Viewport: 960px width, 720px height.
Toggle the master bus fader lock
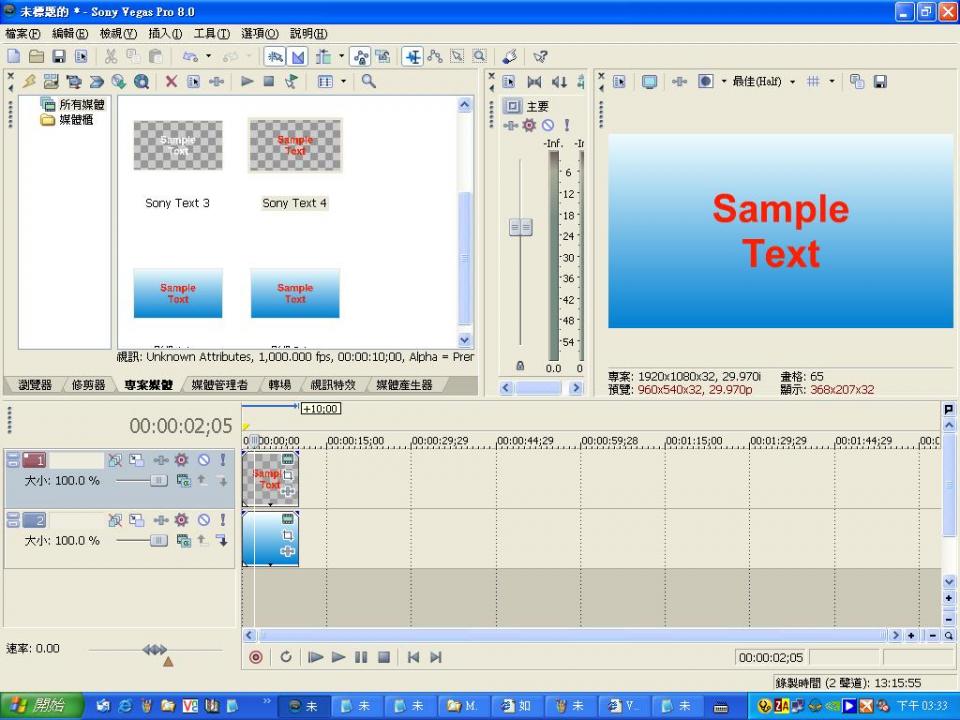(x=520, y=366)
